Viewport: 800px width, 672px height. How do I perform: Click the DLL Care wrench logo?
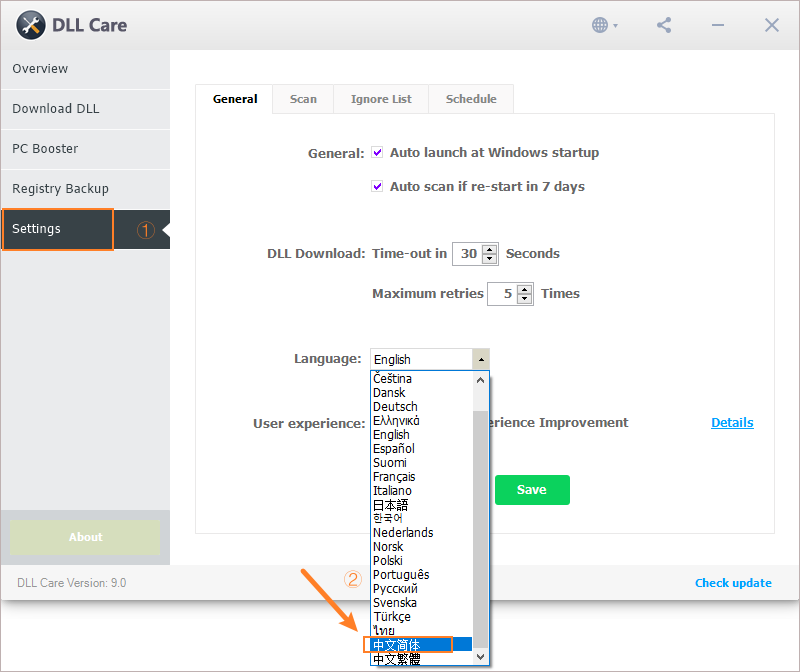[31, 25]
